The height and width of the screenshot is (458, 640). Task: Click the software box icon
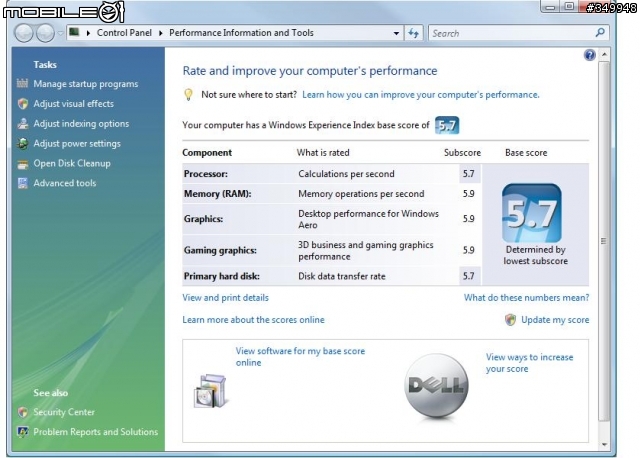pos(210,391)
